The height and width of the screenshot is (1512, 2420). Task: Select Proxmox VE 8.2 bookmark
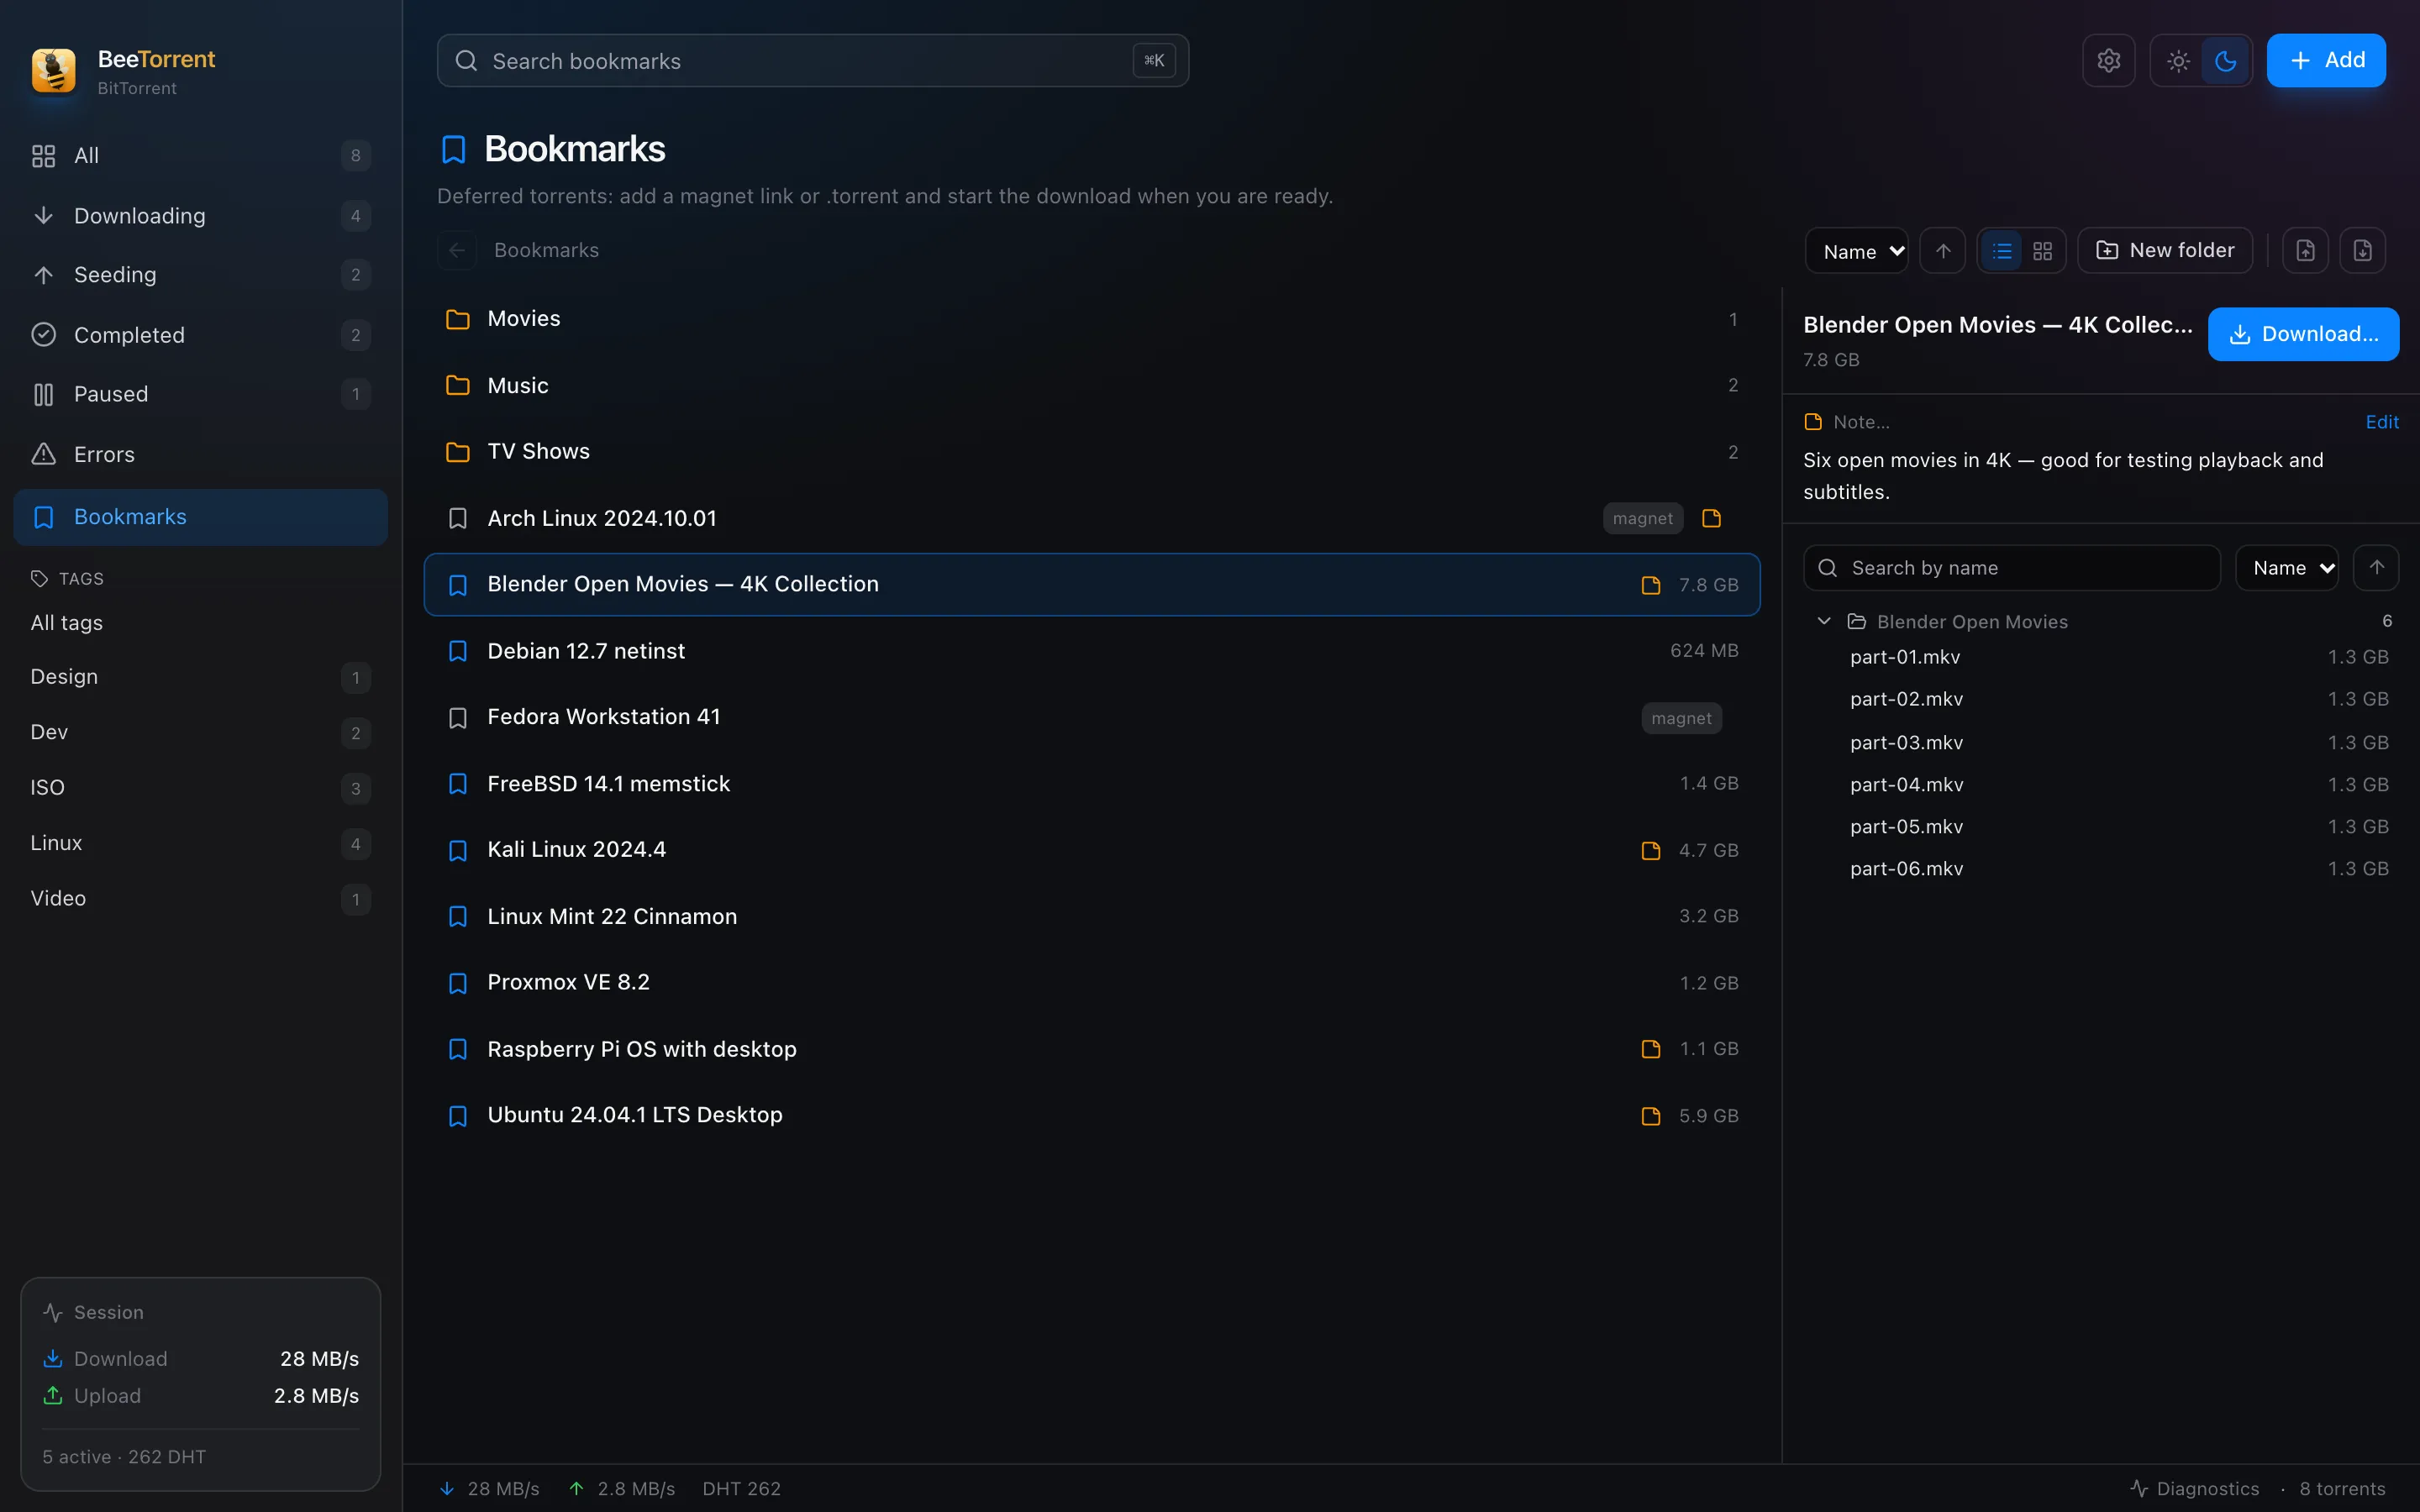[x=1091, y=983]
